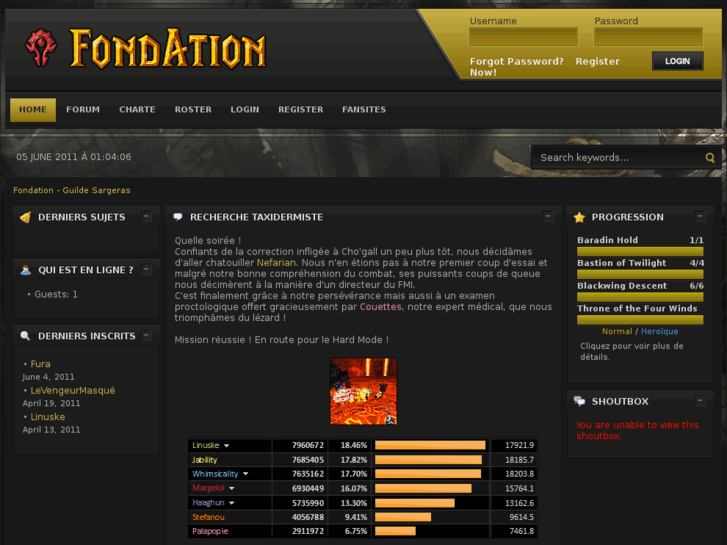
Task: Collapse the Qui est en ligne panel
Action: tap(147, 269)
